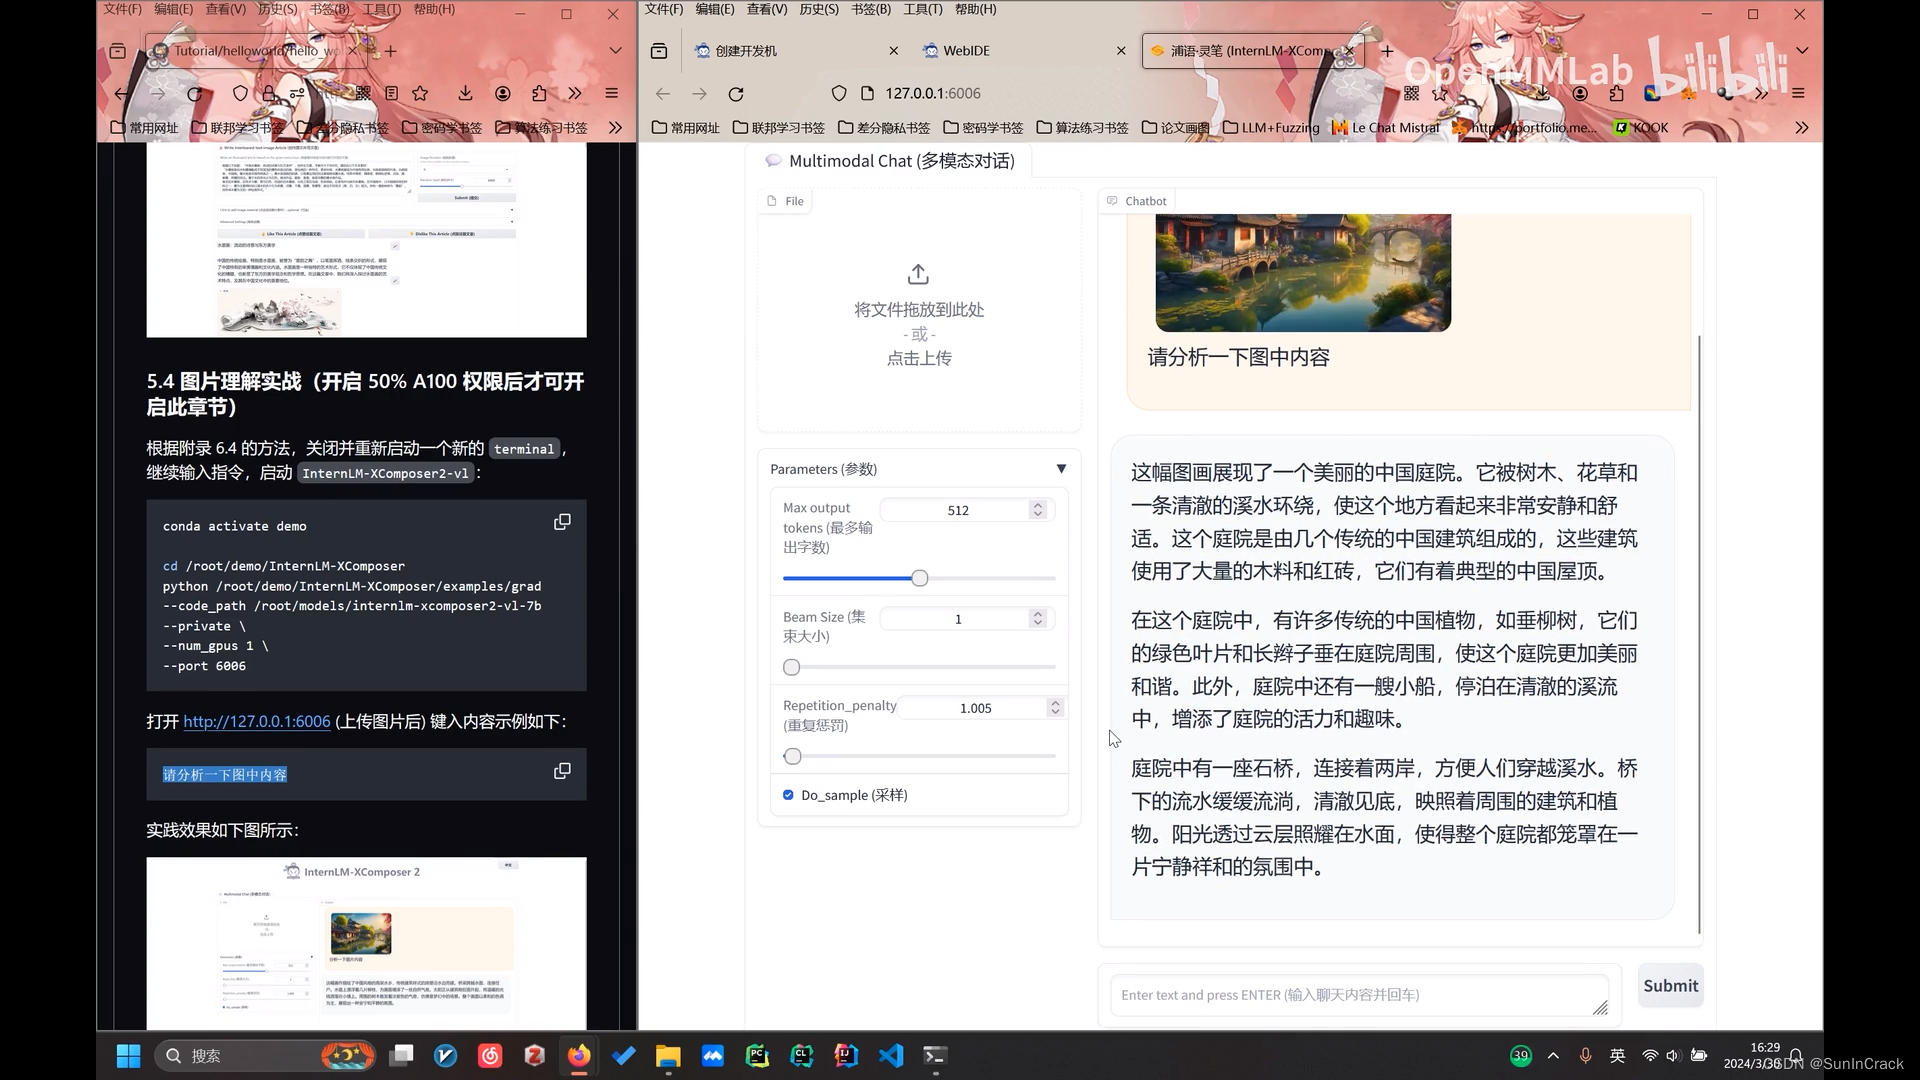Open the tab list dropdown in the left browser

pos(615,51)
